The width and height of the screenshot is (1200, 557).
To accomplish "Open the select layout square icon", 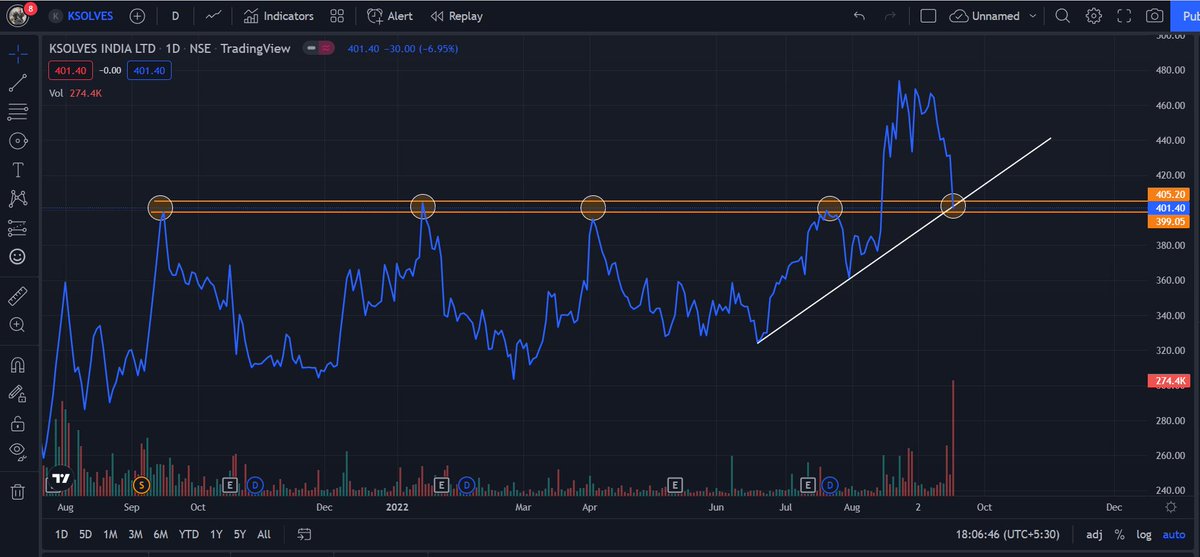I will [x=928, y=16].
